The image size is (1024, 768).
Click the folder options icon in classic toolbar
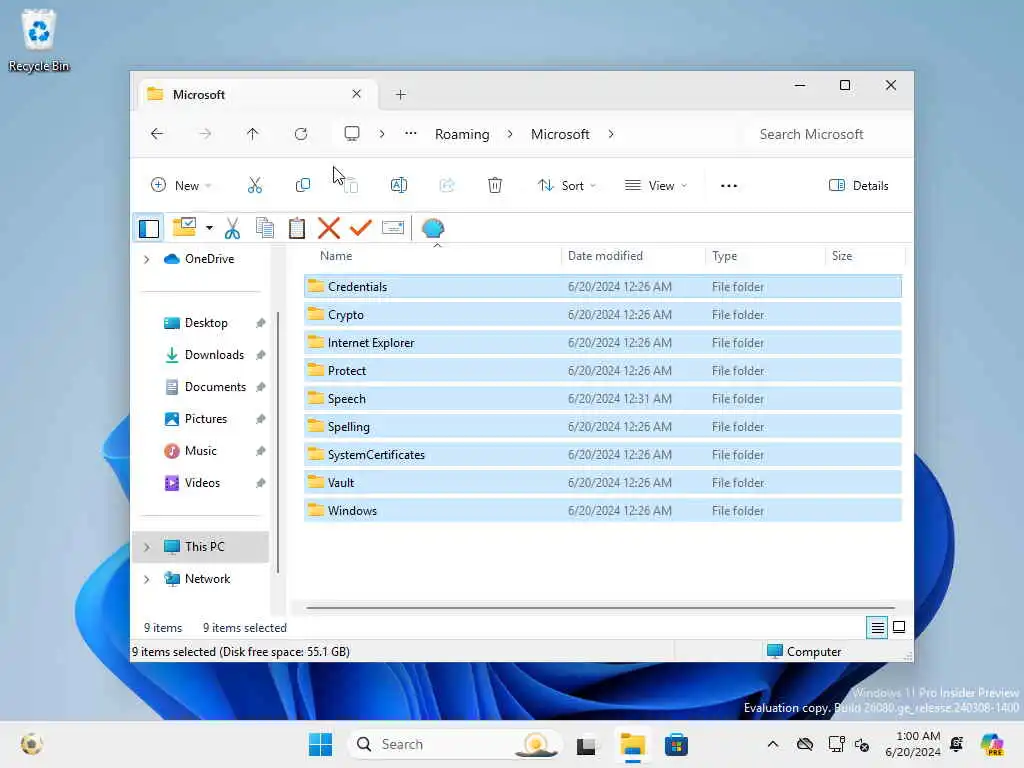pyautogui.click(x=184, y=227)
